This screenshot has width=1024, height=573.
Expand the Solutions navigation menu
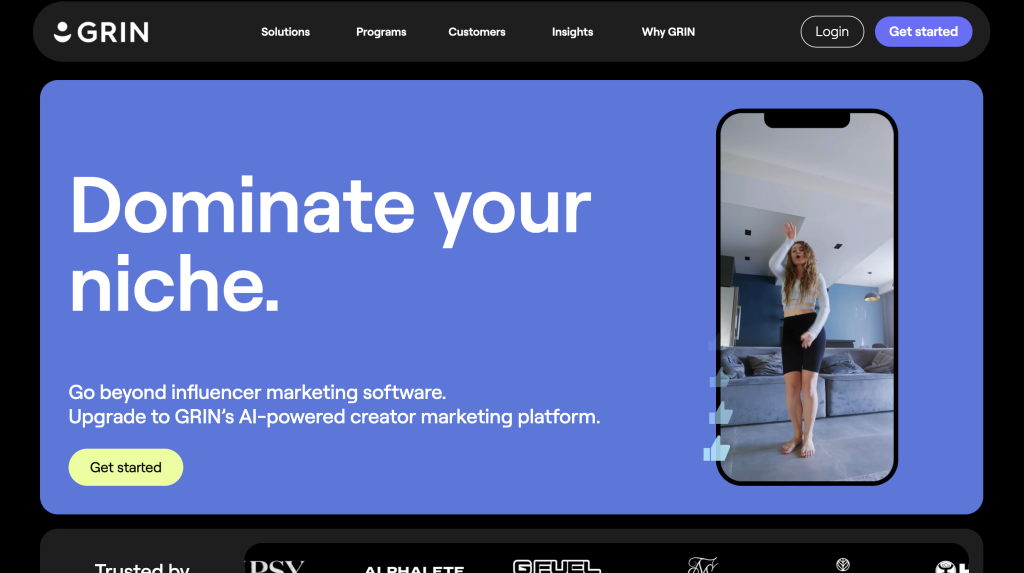coord(285,32)
